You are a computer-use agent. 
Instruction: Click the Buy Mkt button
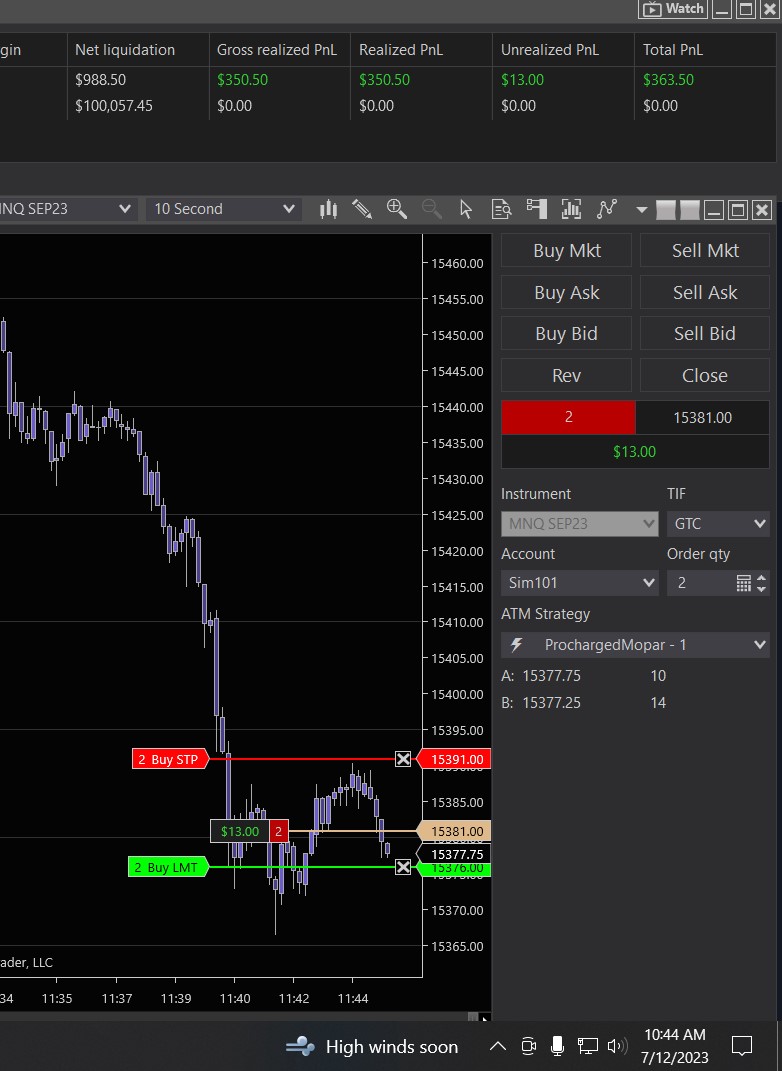566,251
